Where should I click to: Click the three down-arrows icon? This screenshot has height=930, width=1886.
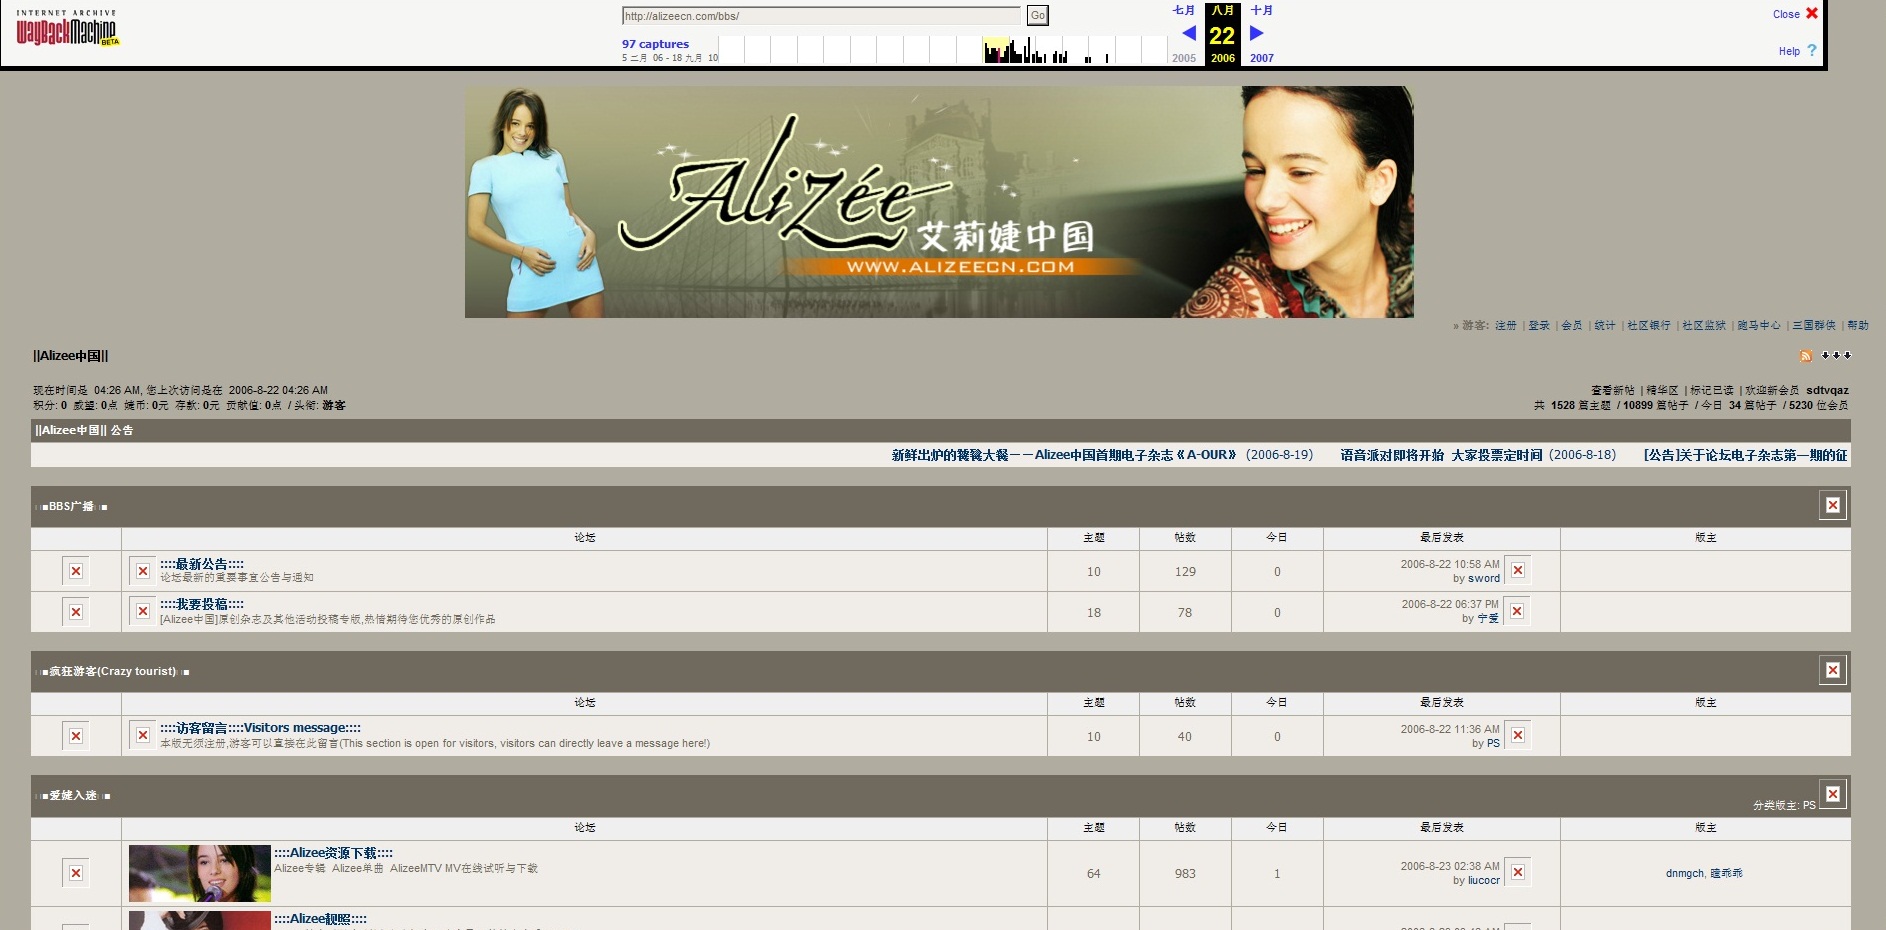coord(1836,355)
